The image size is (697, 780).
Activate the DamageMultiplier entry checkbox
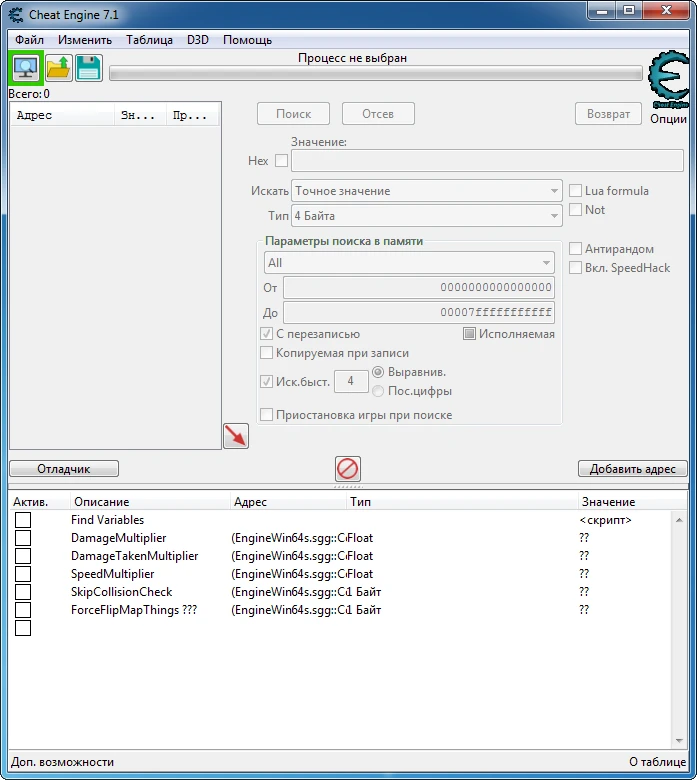[x=23, y=538]
